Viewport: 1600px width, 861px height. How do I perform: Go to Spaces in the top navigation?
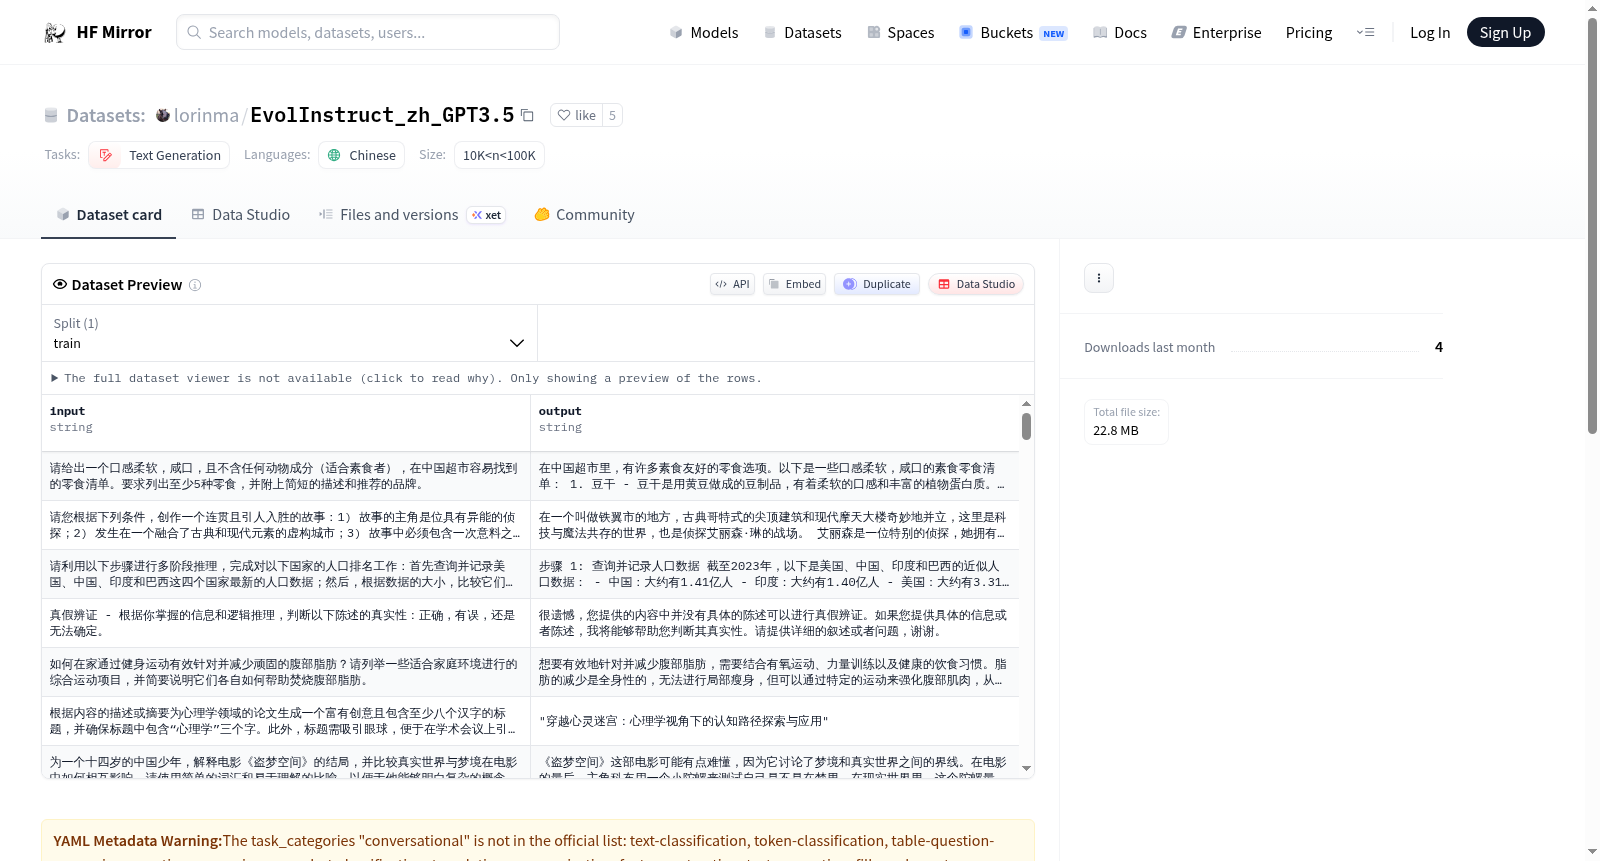[x=900, y=32]
